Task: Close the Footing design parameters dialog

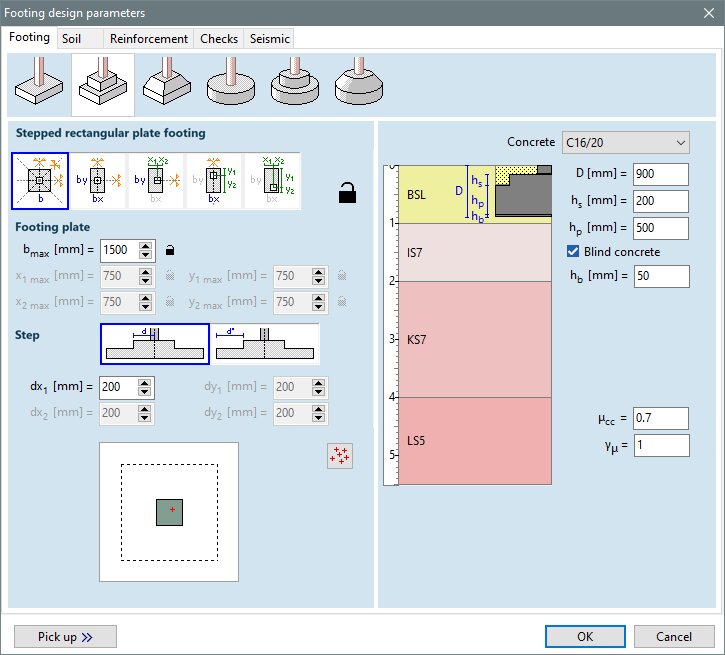Action: [x=709, y=13]
